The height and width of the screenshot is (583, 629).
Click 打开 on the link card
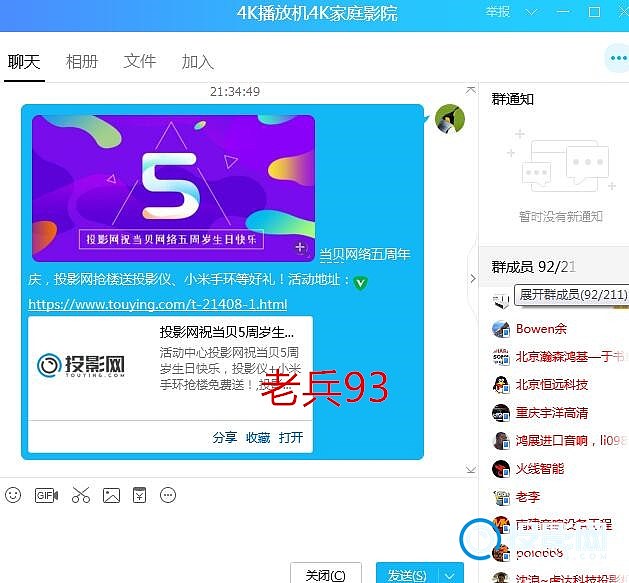(x=291, y=437)
